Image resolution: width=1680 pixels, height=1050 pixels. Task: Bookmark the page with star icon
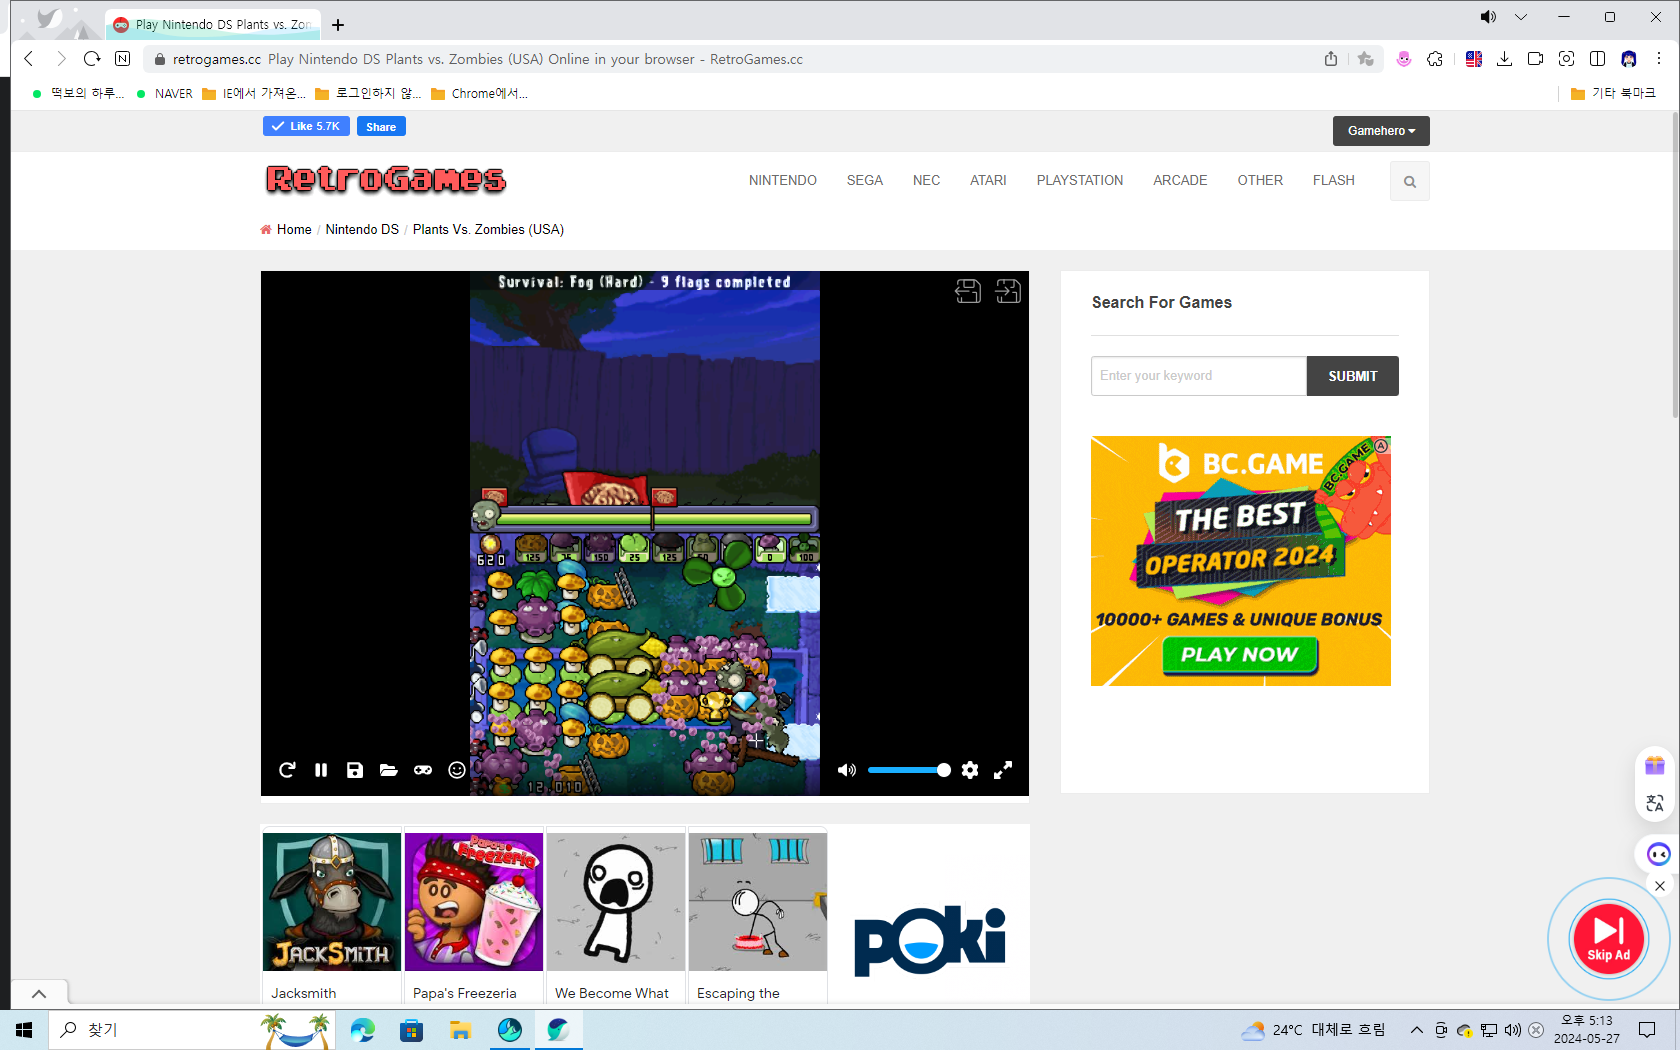pyautogui.click(x=1365, y=59)
